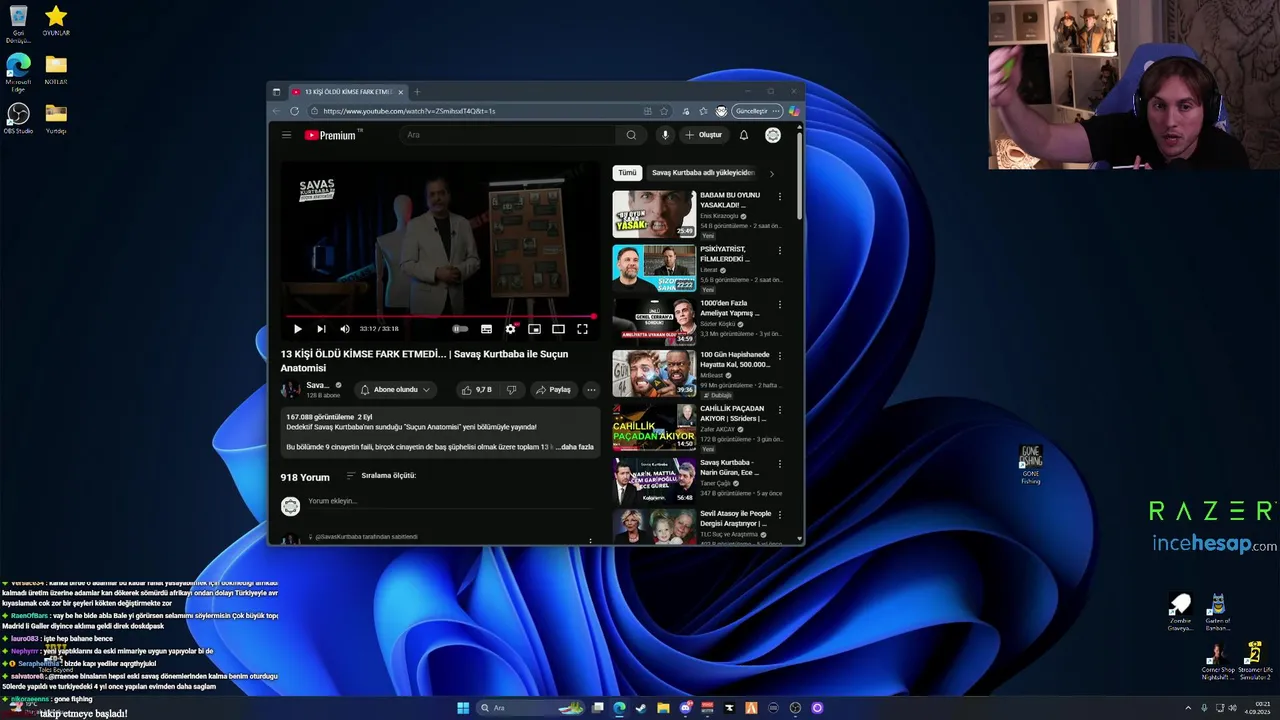Open YouTube notifications bell

pos(743,135)
